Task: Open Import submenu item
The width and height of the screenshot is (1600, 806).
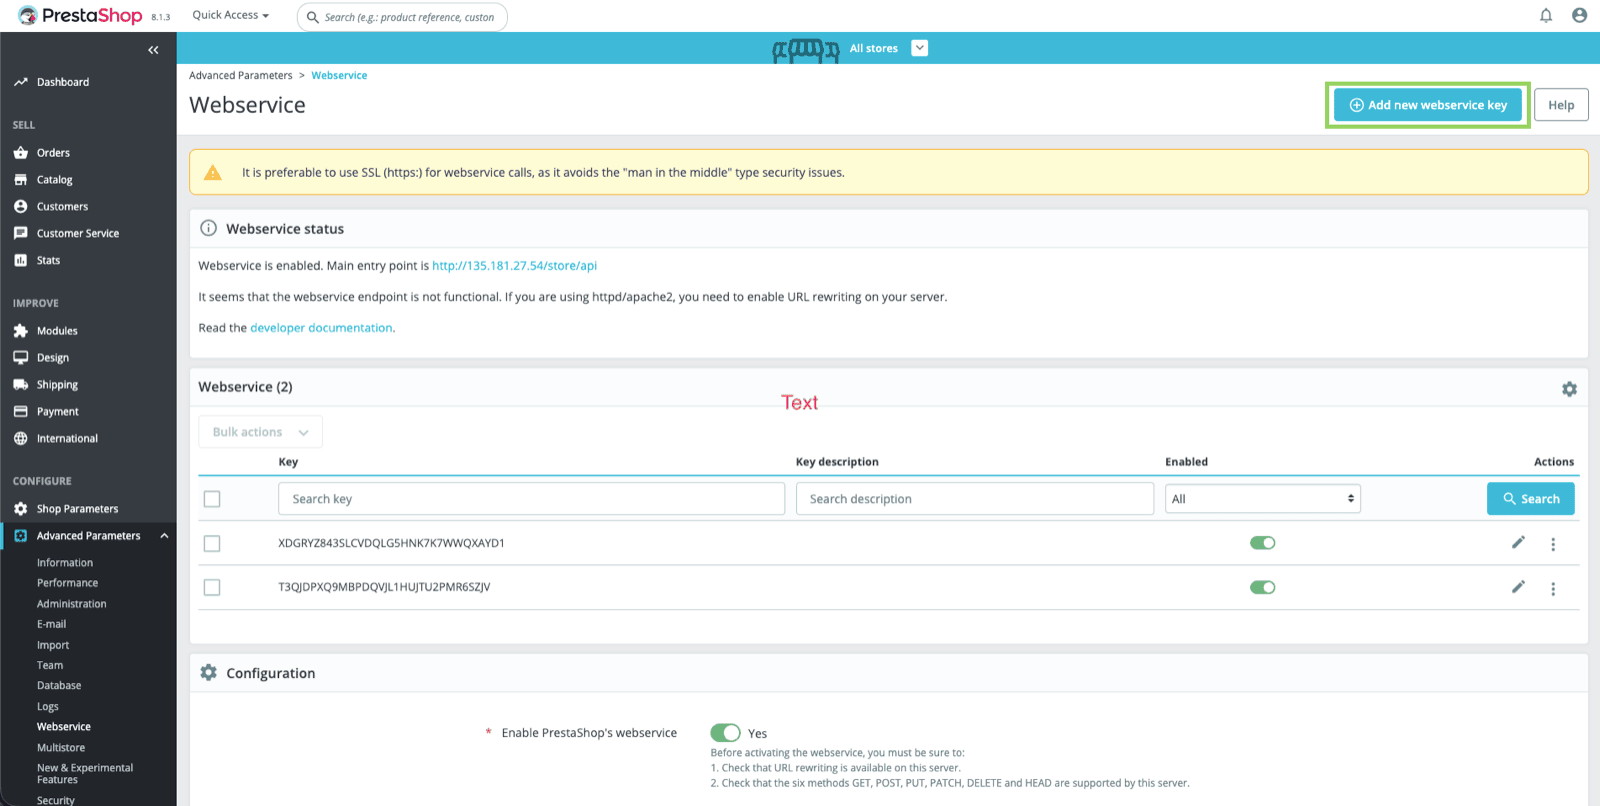Action: coord(53,645)
